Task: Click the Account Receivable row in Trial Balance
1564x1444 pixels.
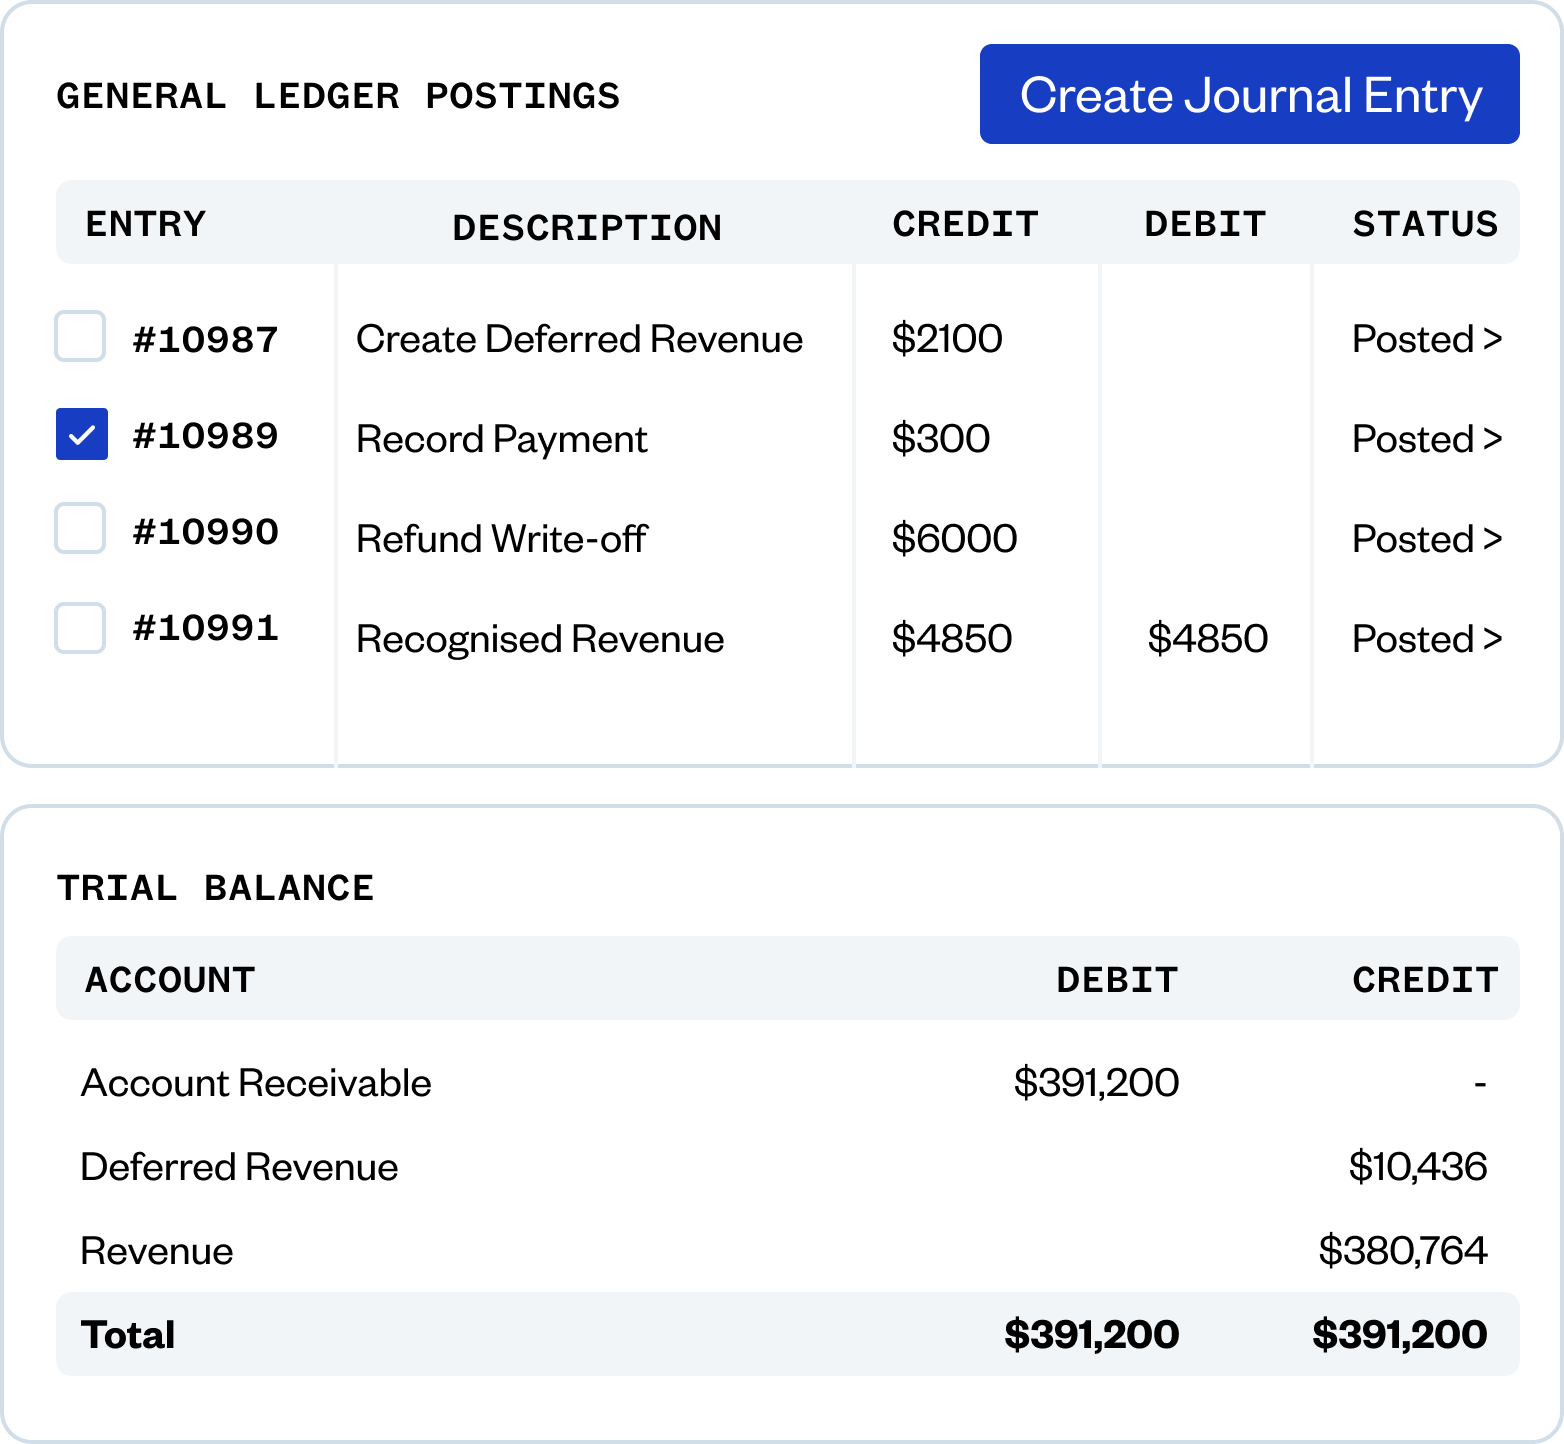Action: tap(256, 1083)
